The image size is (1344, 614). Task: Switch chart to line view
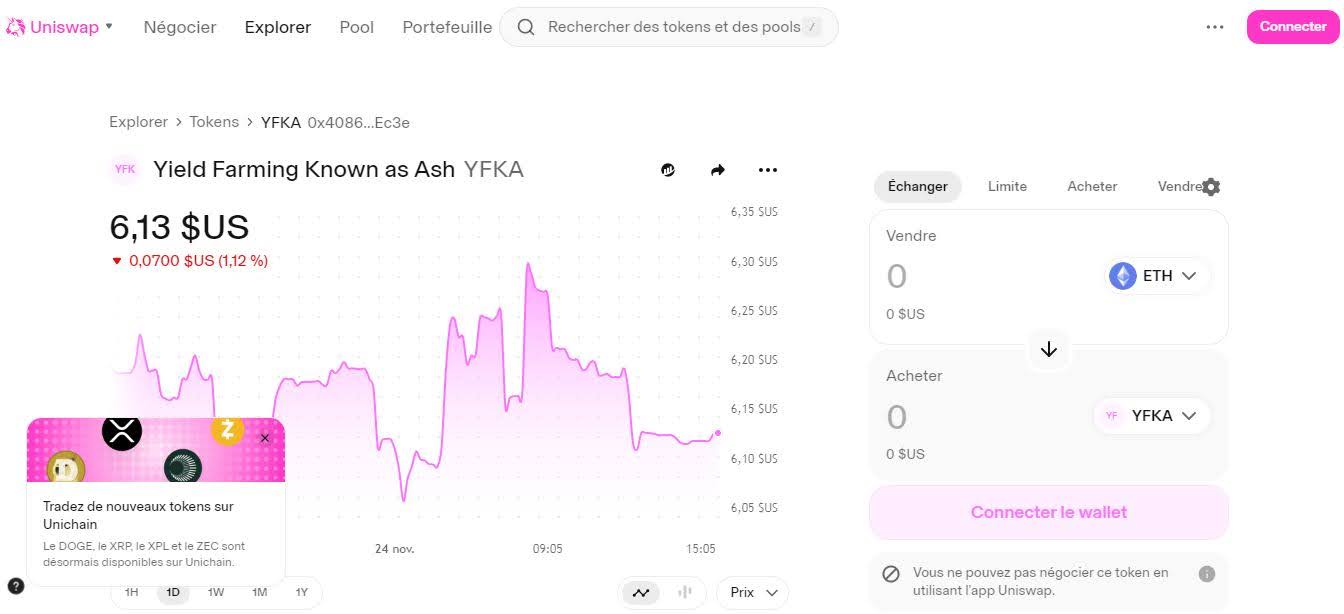click(641, 593)
